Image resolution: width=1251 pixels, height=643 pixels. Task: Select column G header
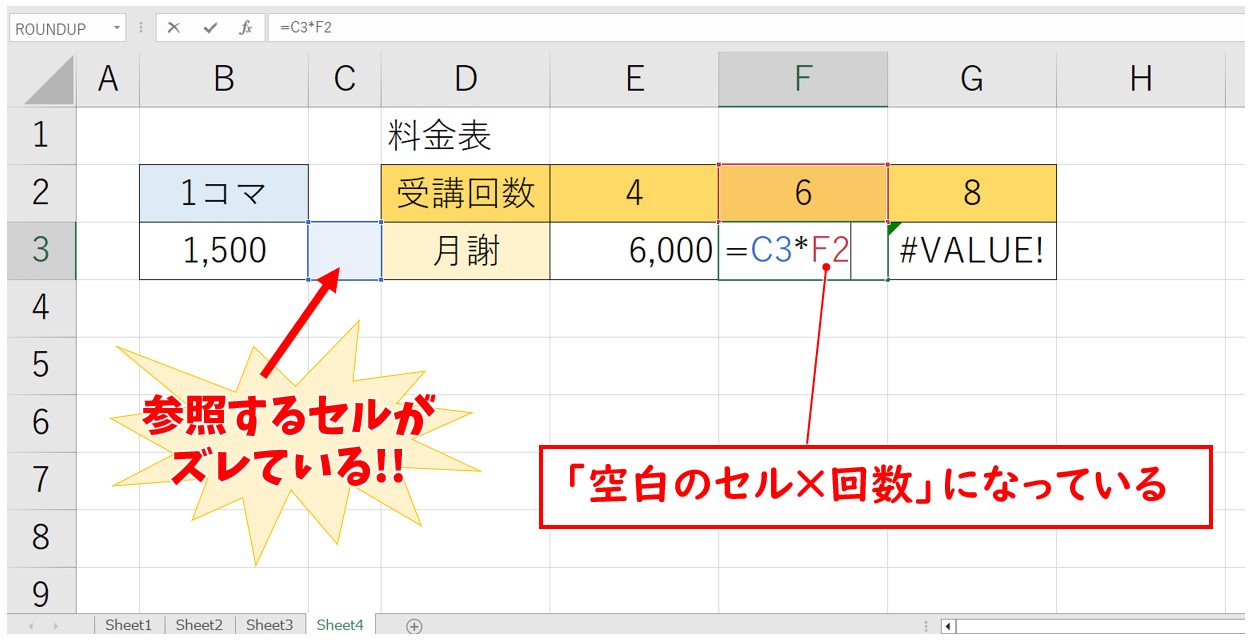[x=972, y=80]
